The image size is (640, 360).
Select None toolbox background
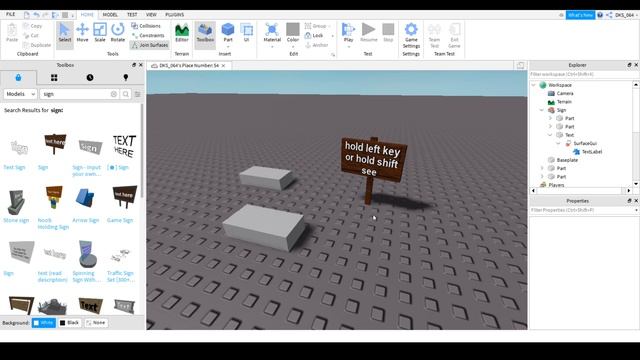[x=96, y=322]
